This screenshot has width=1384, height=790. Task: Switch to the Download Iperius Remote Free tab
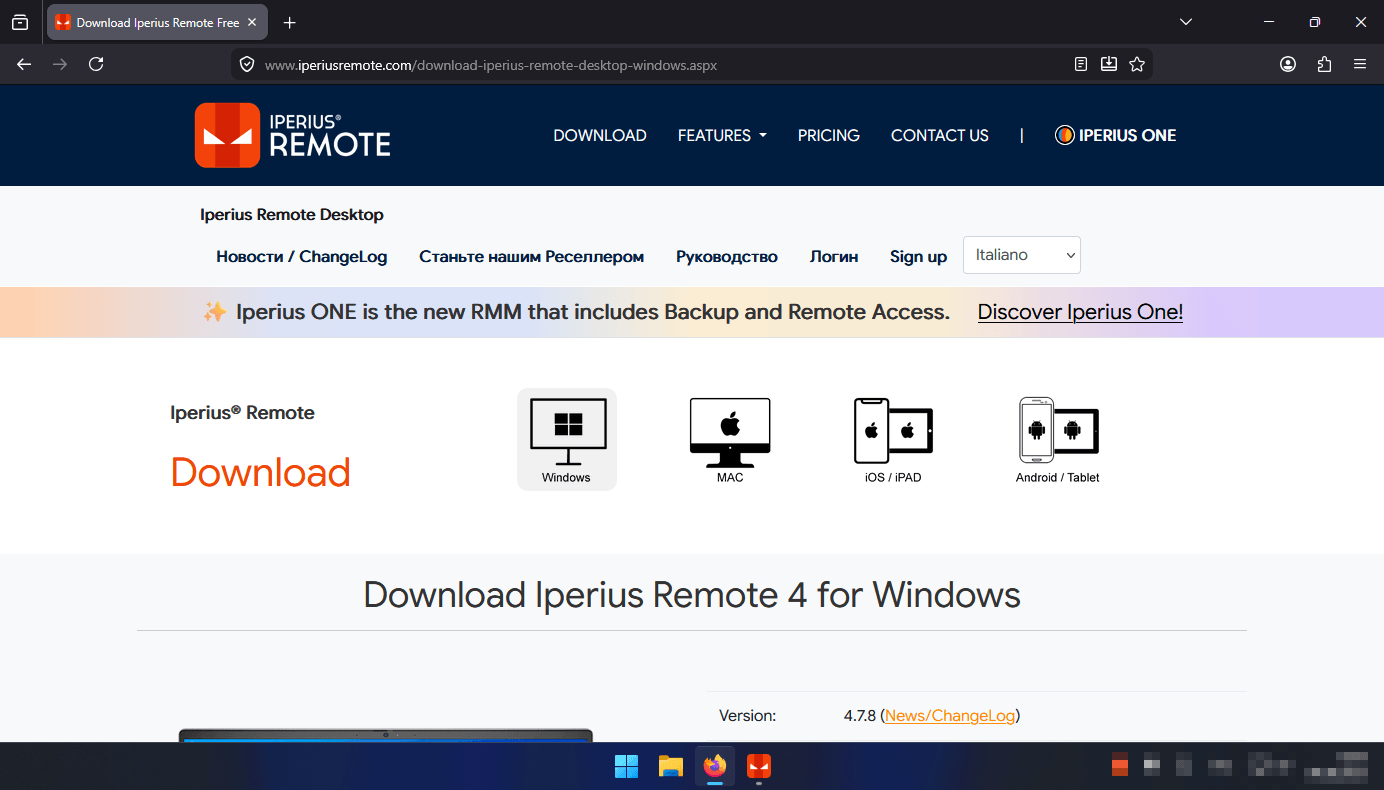(x=159, y=22)
